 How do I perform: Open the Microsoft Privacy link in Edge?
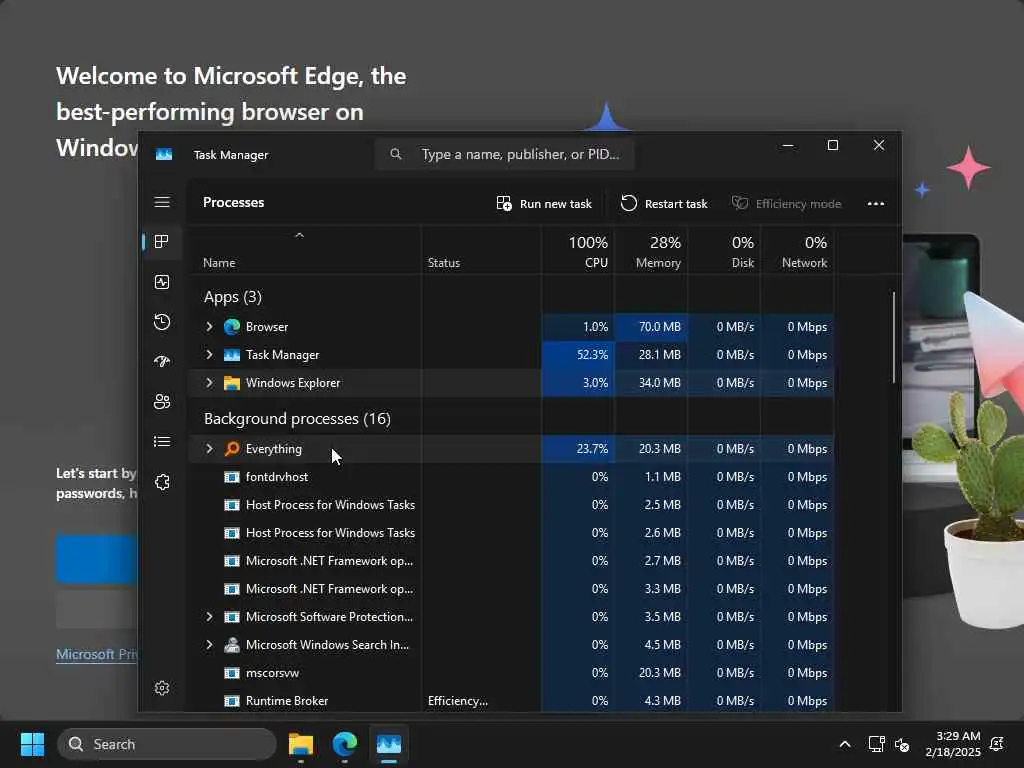click(97, 654)
